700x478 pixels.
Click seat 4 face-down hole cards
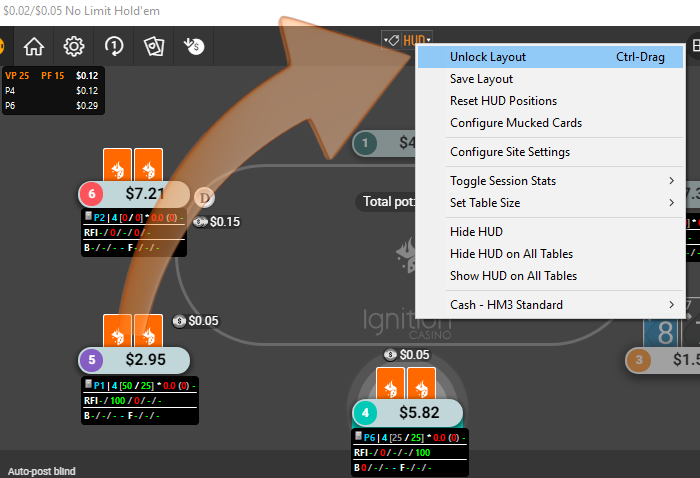[x=406, y=384]
